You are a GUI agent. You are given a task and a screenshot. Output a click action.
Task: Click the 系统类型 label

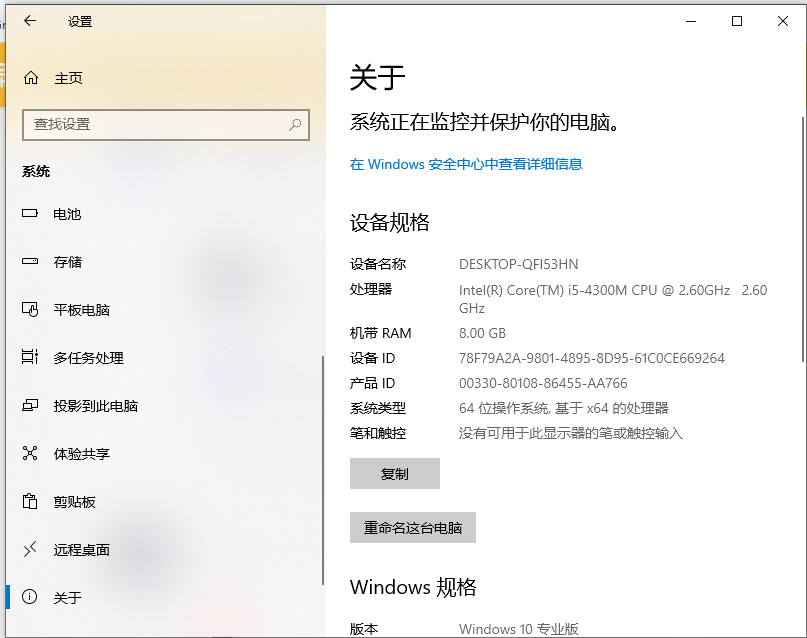[x=378, y=409]
